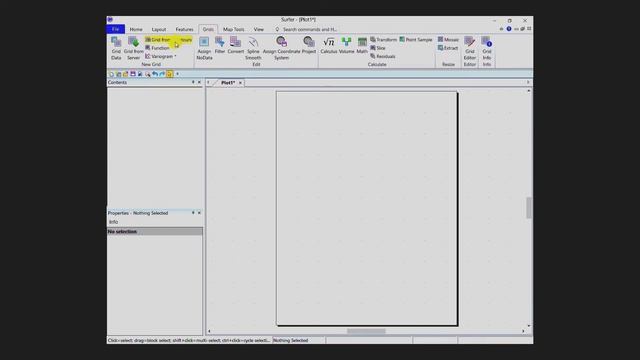Select the Info tab in Properties
Screen dimensions: 640x360
click(x=113, y=222)
